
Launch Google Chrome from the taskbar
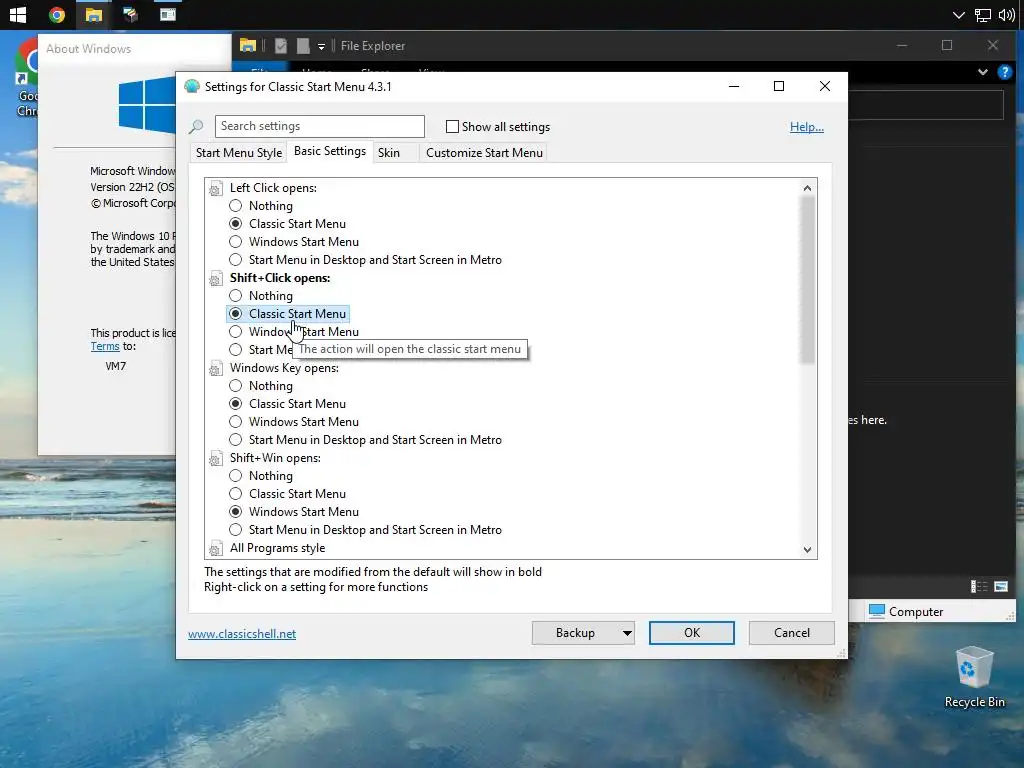pyautogui.click(x=57, y=14)
